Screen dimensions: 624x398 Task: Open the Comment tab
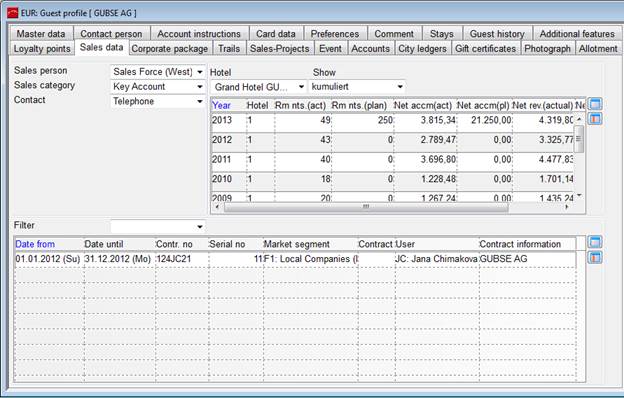pos(394,34)
